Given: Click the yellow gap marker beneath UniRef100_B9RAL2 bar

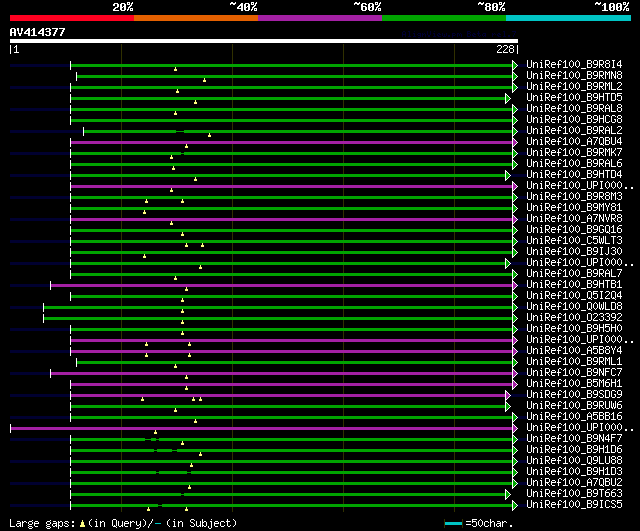Looking at the screenshot, I should point(209,135).
